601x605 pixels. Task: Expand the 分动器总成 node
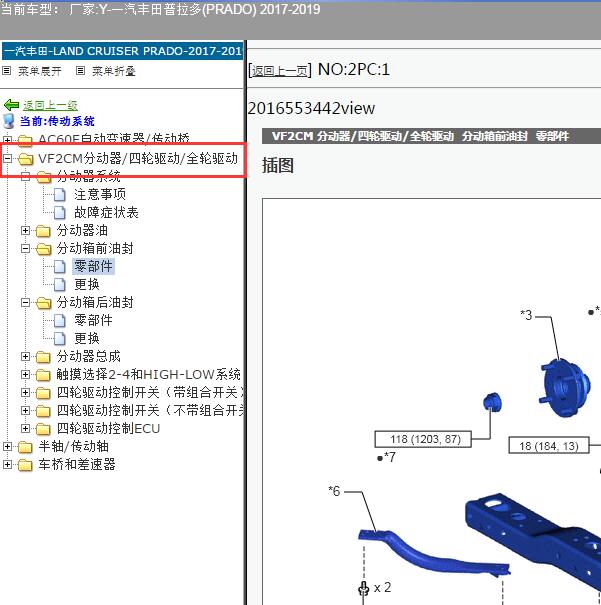[25, 357]
